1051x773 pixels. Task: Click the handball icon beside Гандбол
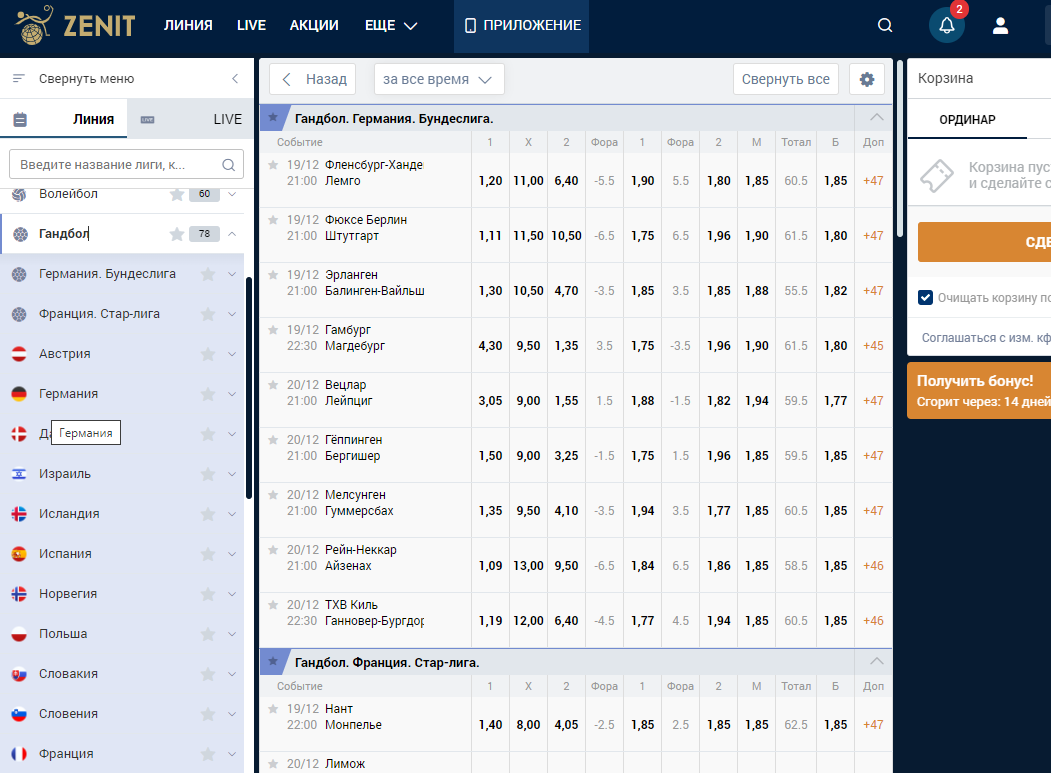[x=21, y=234]
